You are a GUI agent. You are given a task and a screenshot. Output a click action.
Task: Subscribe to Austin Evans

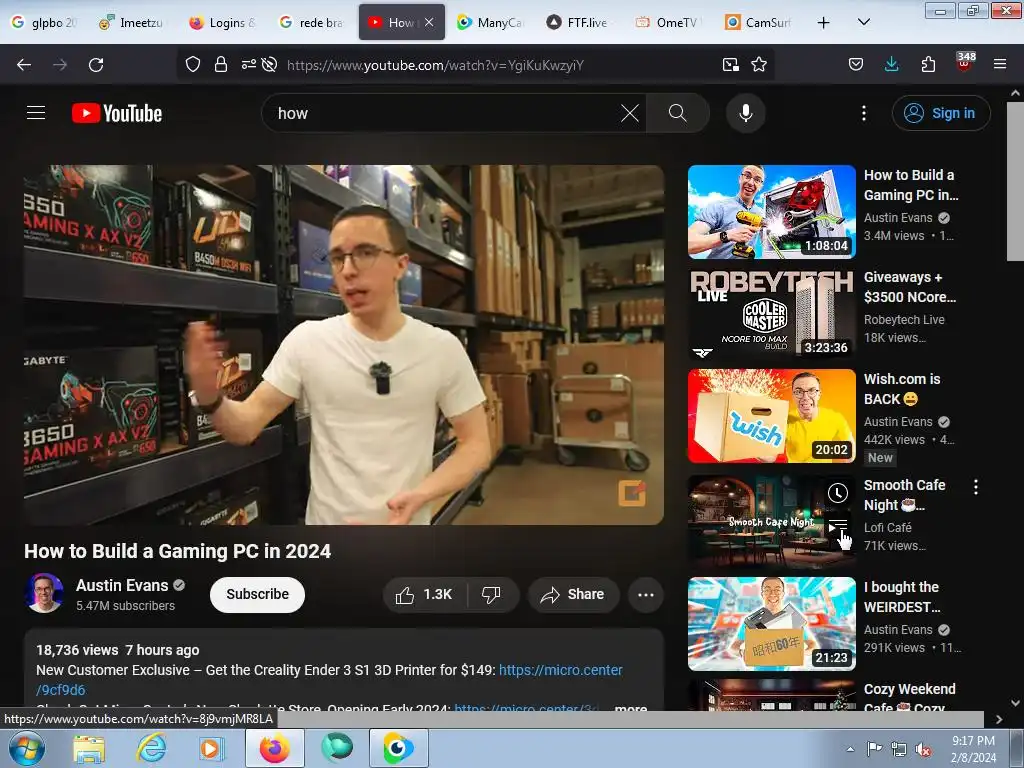(257, 594)
